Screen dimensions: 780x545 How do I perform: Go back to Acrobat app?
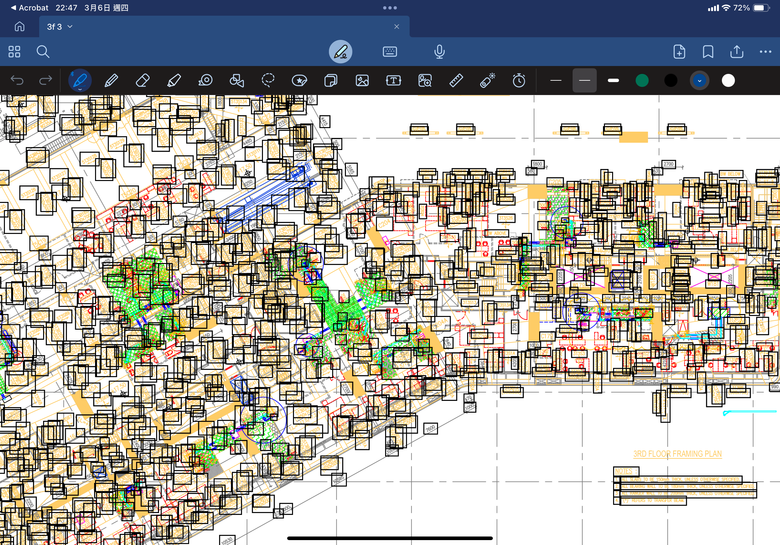(x=29, y=8)
